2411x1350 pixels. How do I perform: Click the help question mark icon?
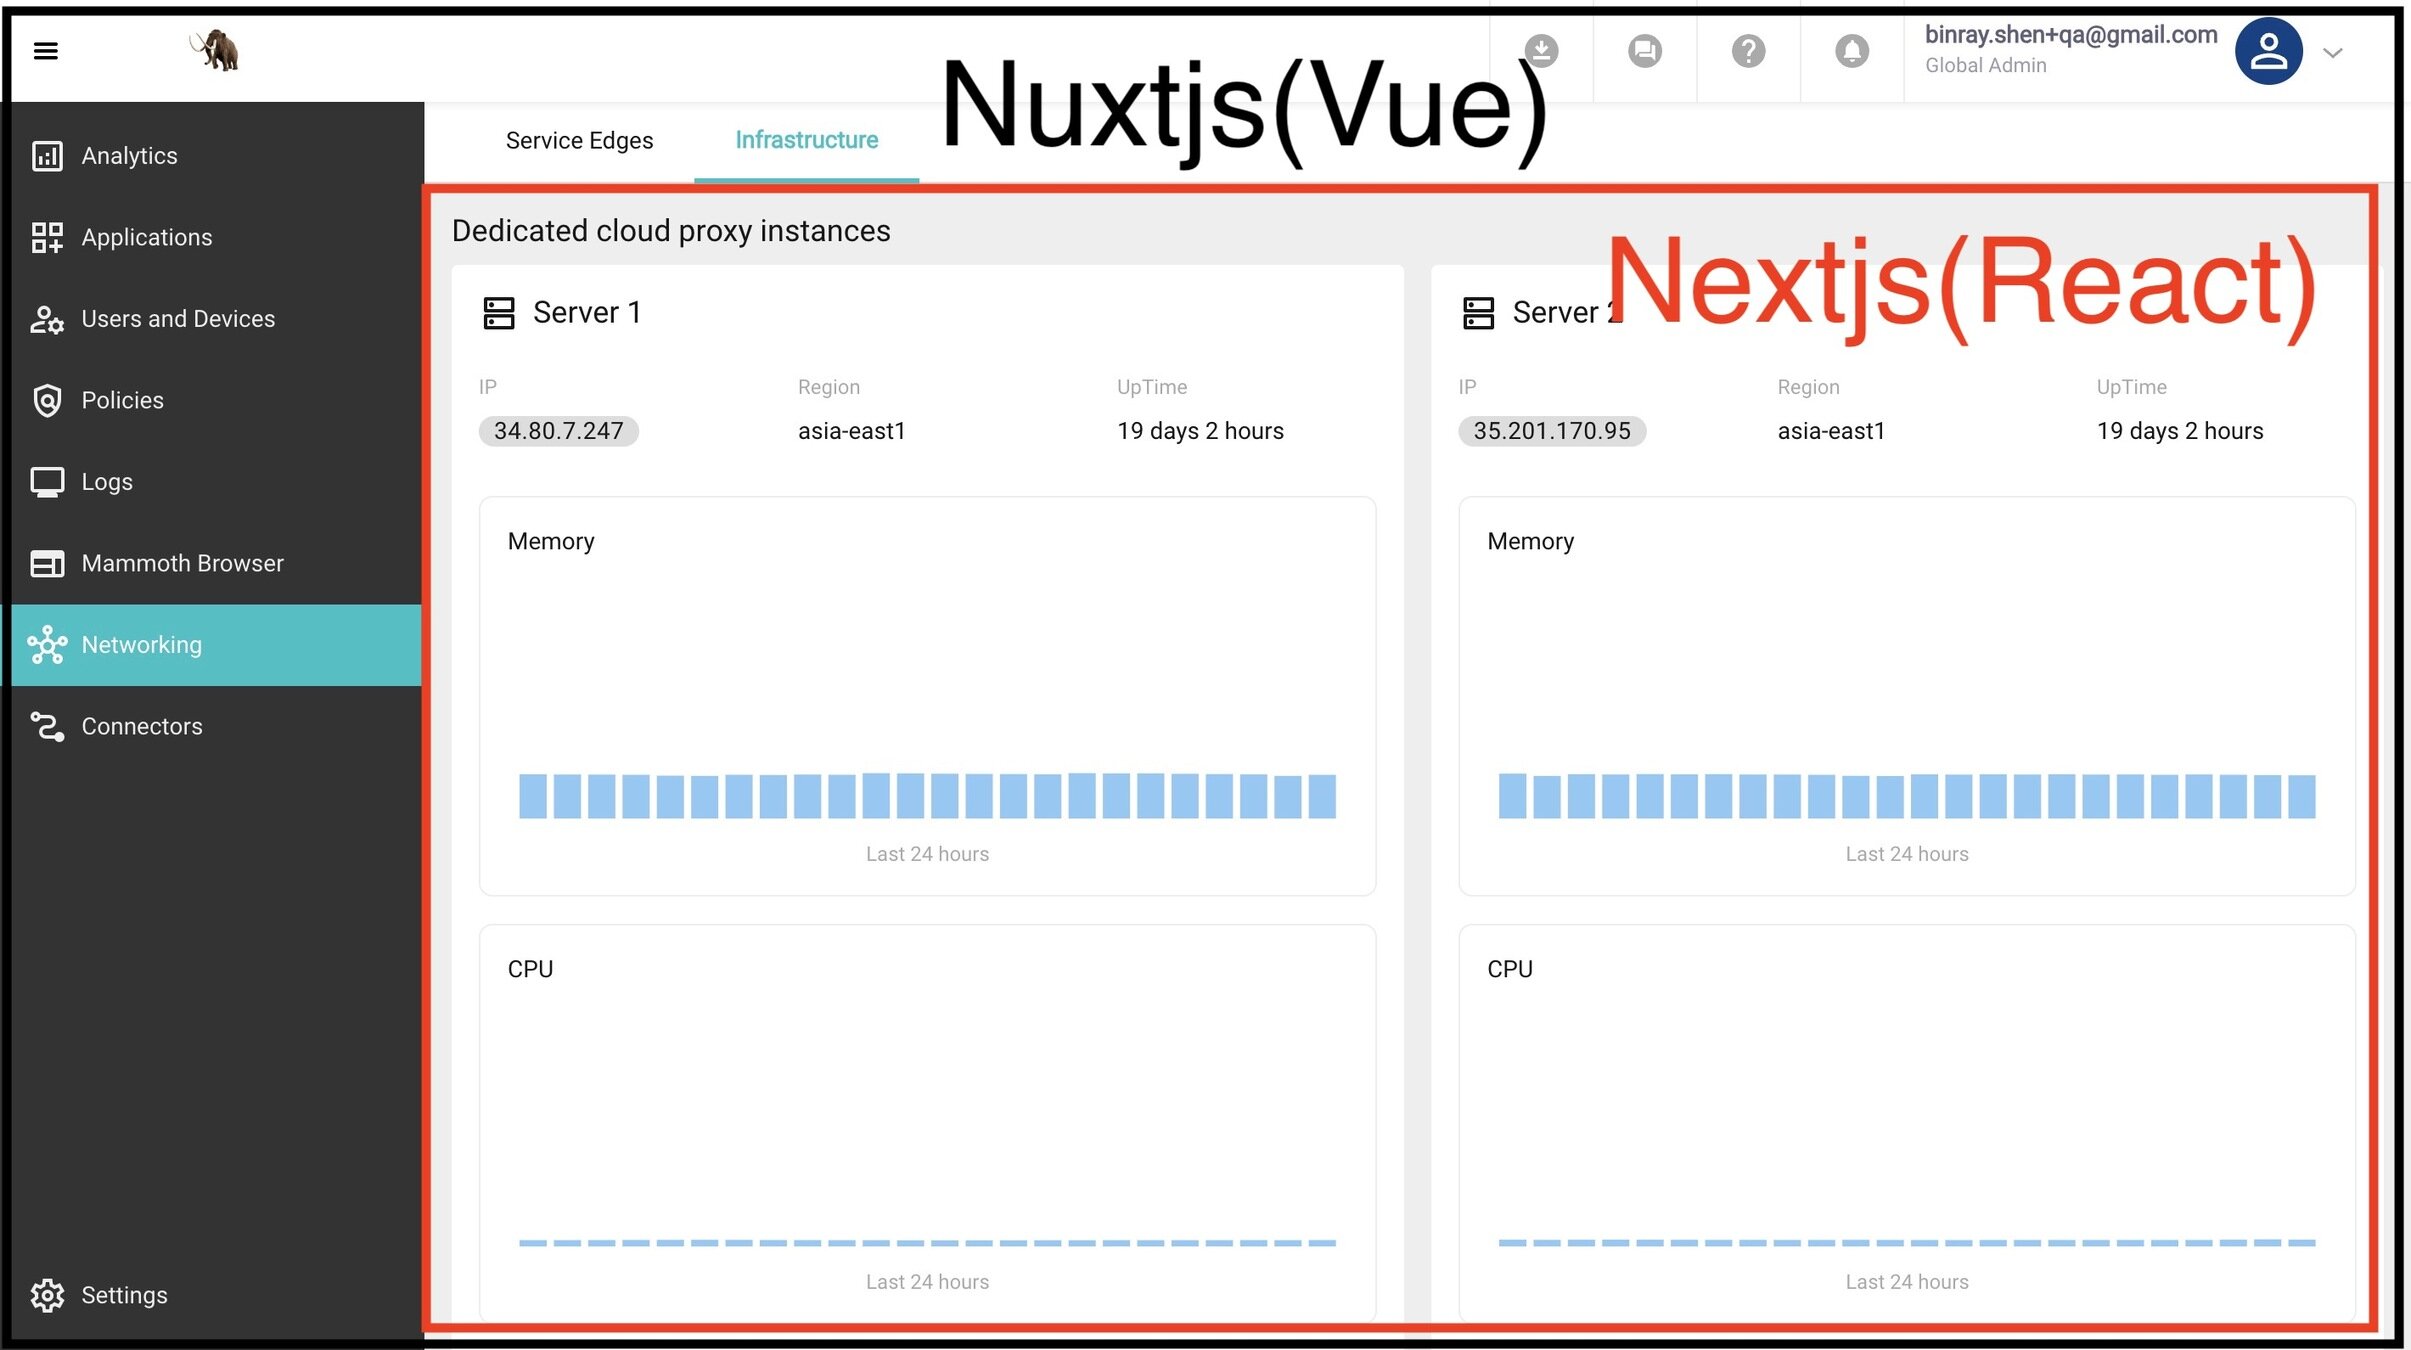tap(1749, 51)
